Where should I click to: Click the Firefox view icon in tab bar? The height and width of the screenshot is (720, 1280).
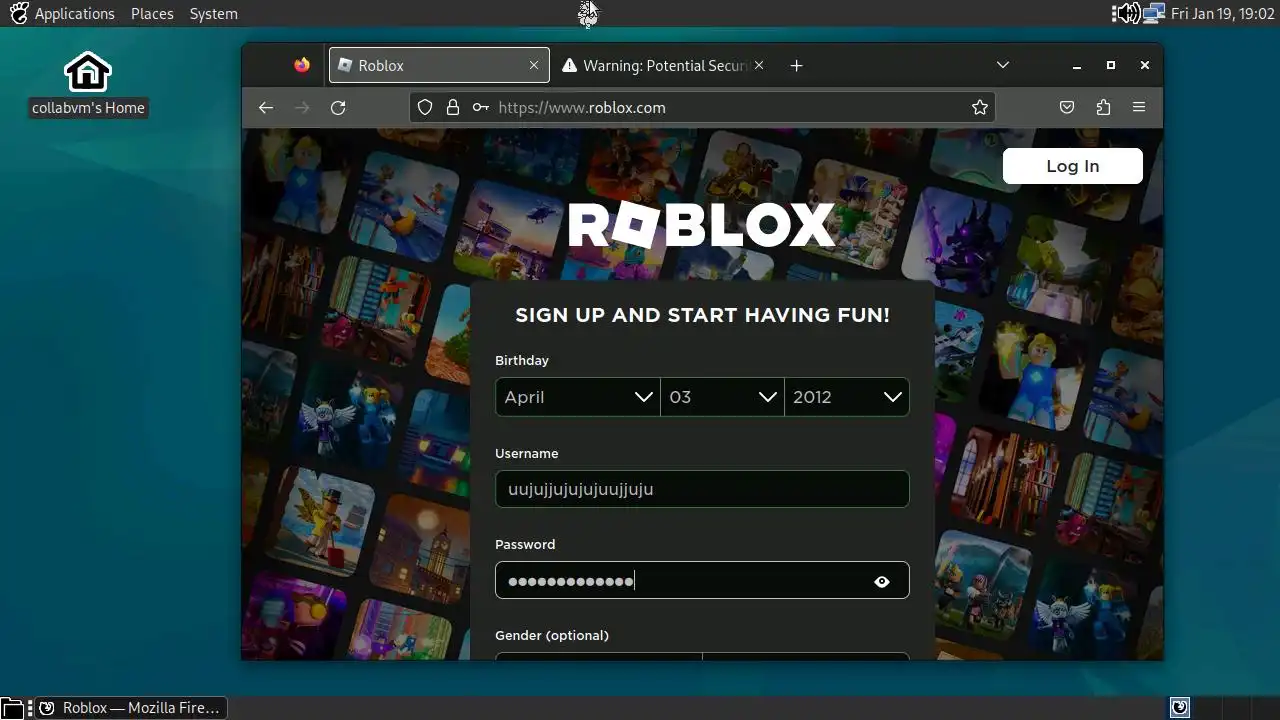click(302, 65)
